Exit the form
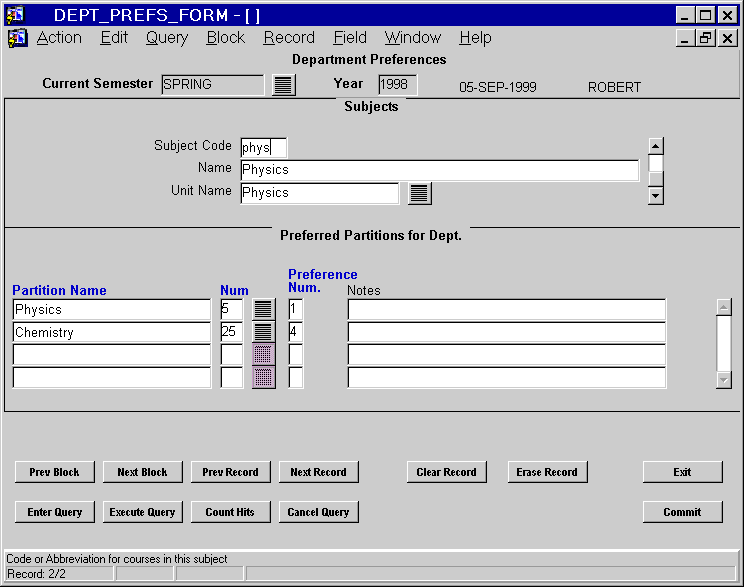Image resolution: width=744 pixels, height=587 pixels. tap(682, 472)
